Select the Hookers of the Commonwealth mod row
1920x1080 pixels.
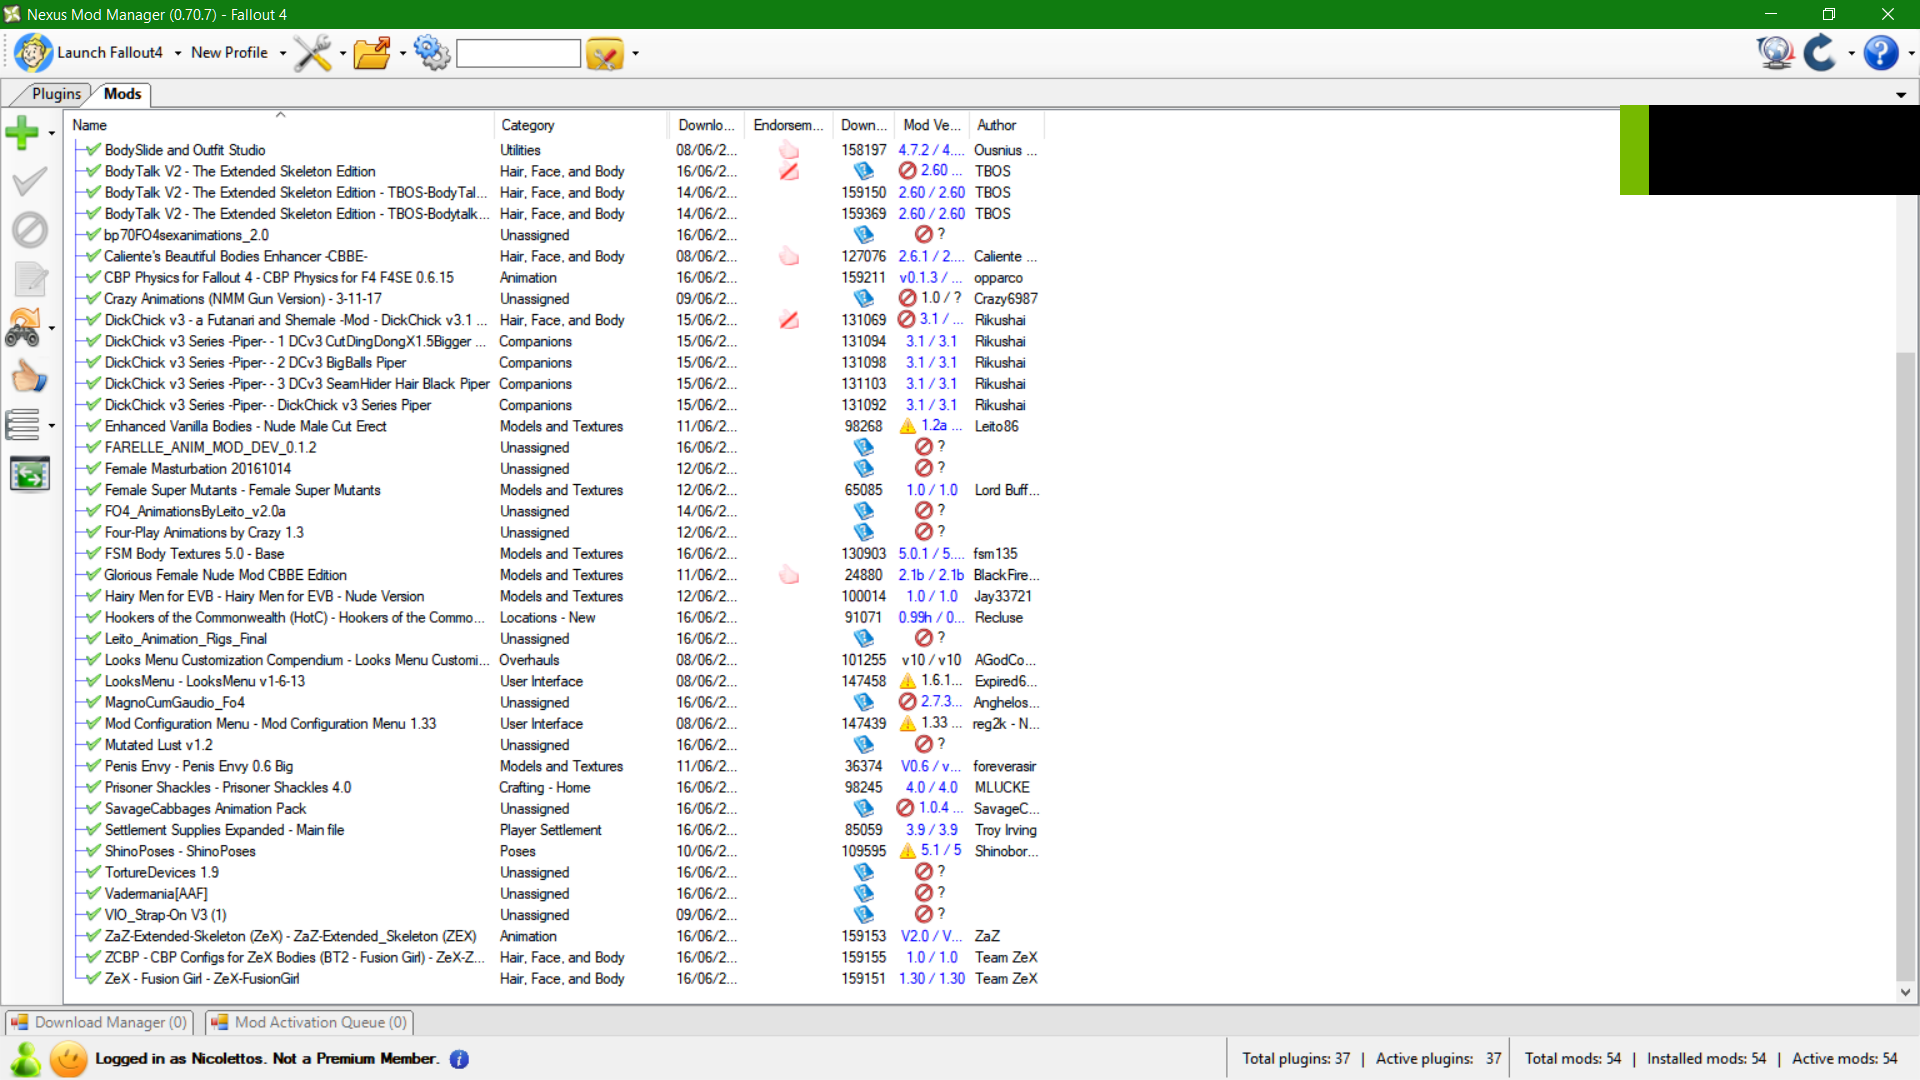click(558, 618)
